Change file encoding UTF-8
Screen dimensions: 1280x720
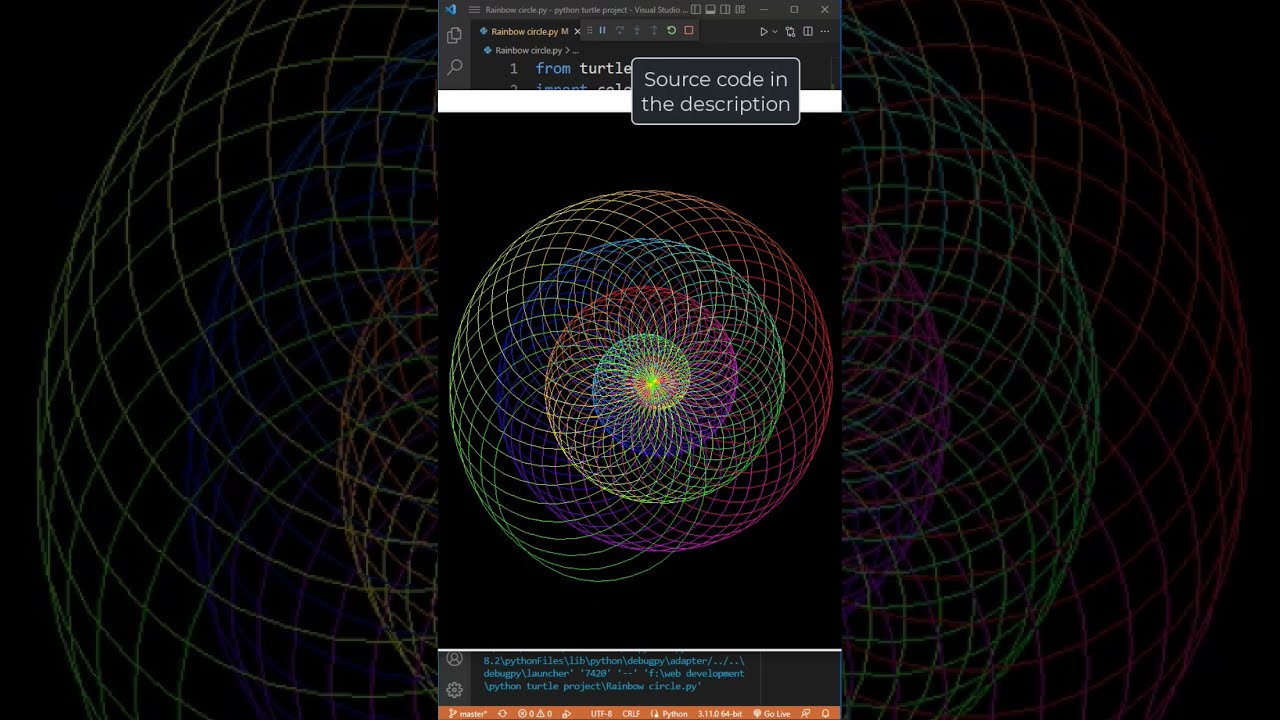[601, 714]
